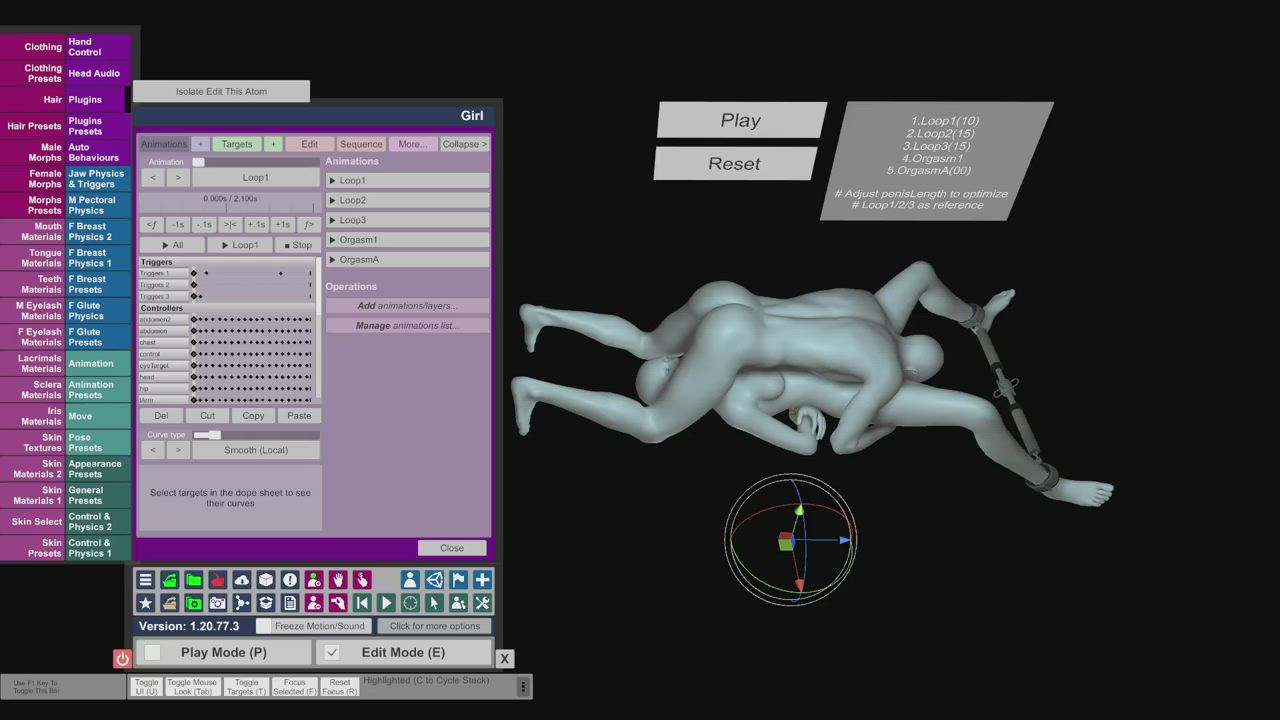Viewport: 1280px width, 720px height.
Task: Click the red power button icon
Action: [x=122, y=658]
